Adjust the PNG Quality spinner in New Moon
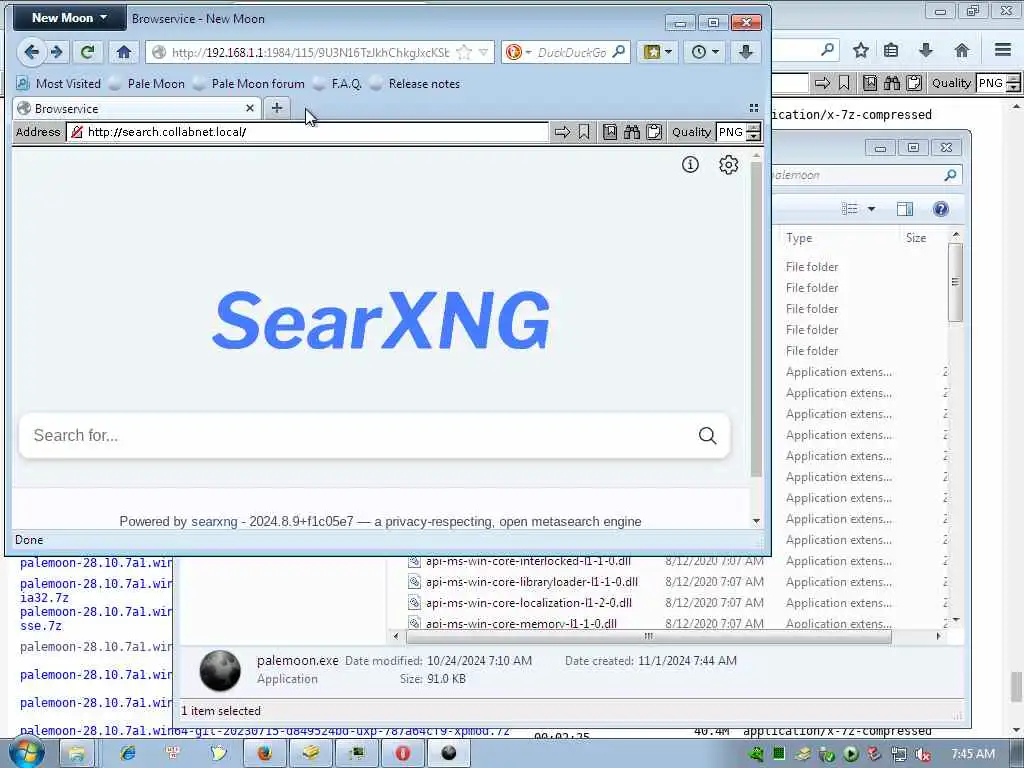1024x768 pixels. coord(754,132)
